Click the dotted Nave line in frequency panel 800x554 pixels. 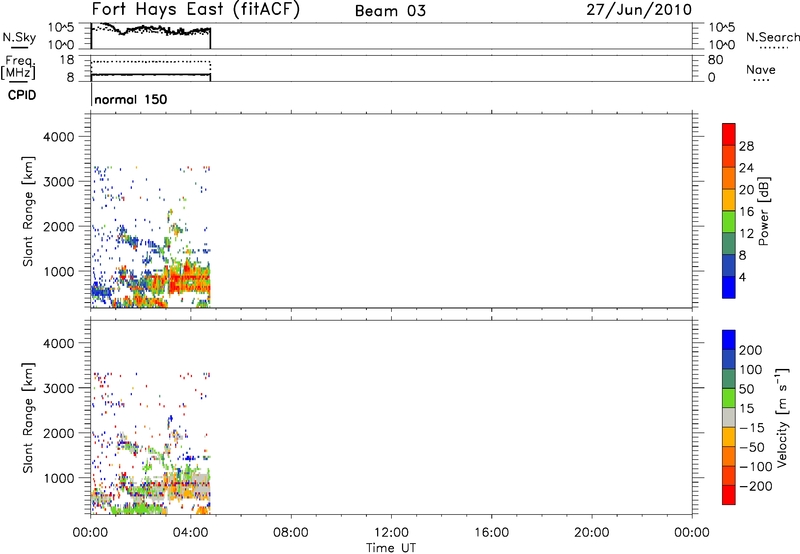click(x=151, y=62)
